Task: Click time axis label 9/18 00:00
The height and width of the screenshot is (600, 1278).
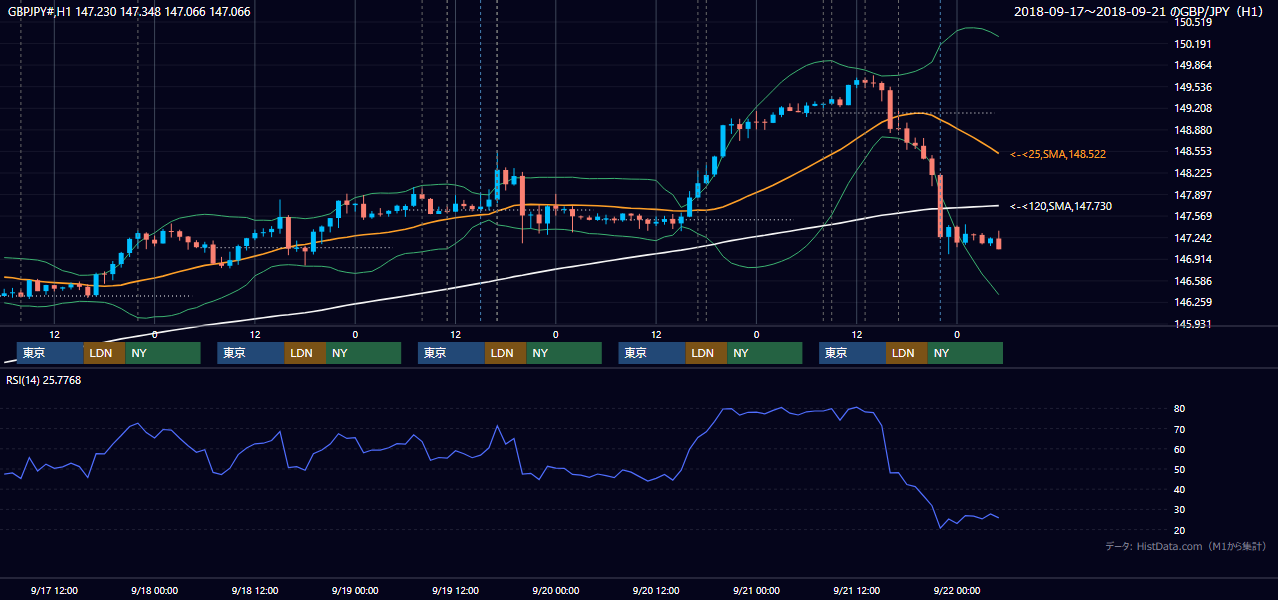Action: pos(154,591)
